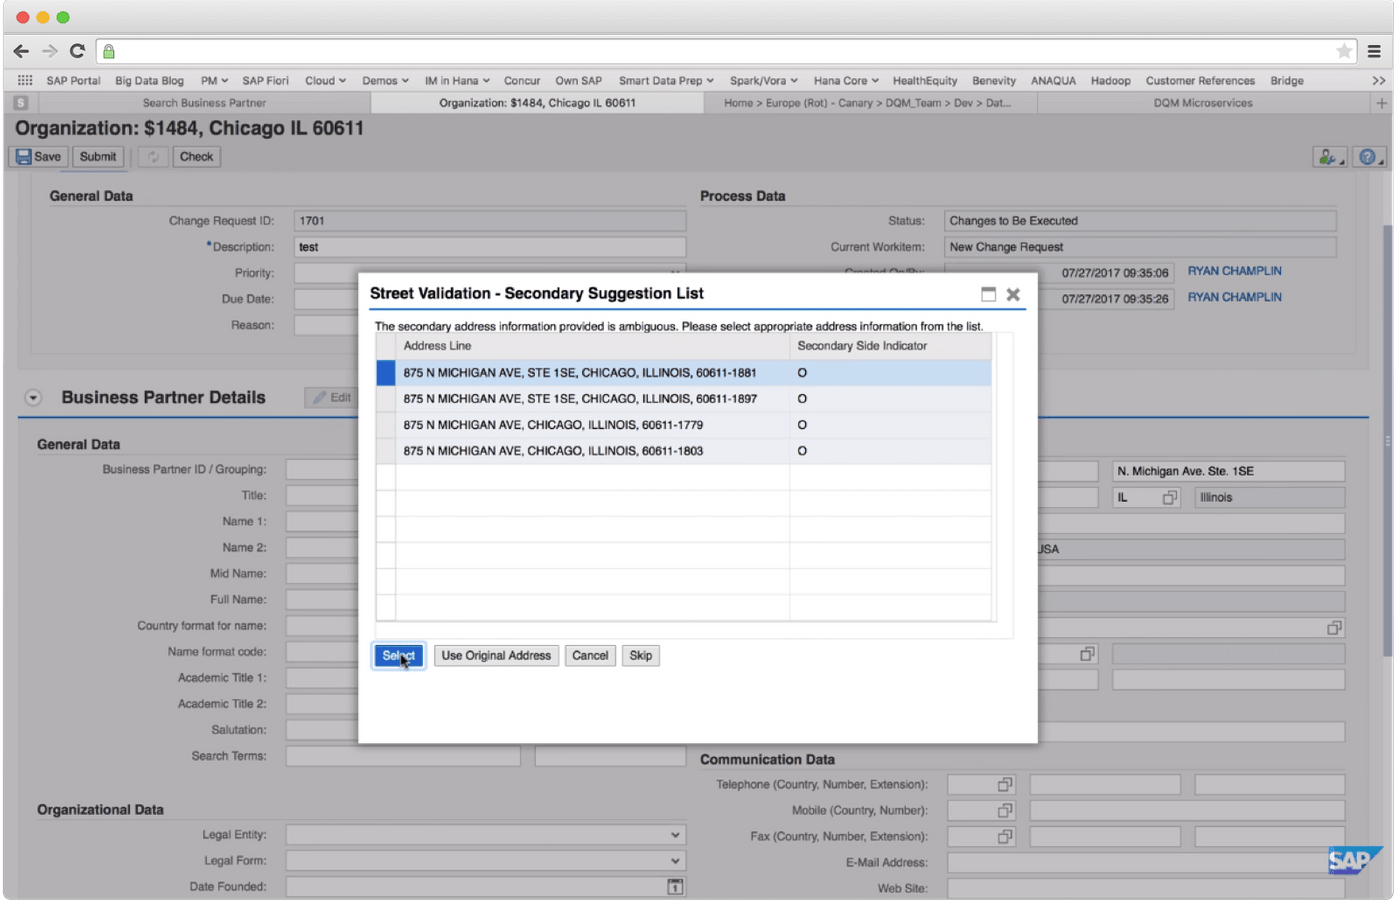Click the Submit toolbar button
This screenshot has height=914, width=1399.
pos(98,157)
